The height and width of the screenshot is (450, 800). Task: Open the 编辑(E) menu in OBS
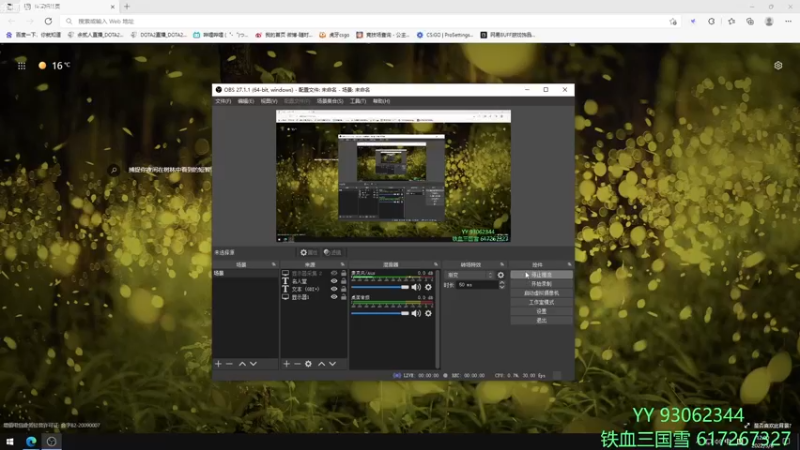[x=246, y=101]
